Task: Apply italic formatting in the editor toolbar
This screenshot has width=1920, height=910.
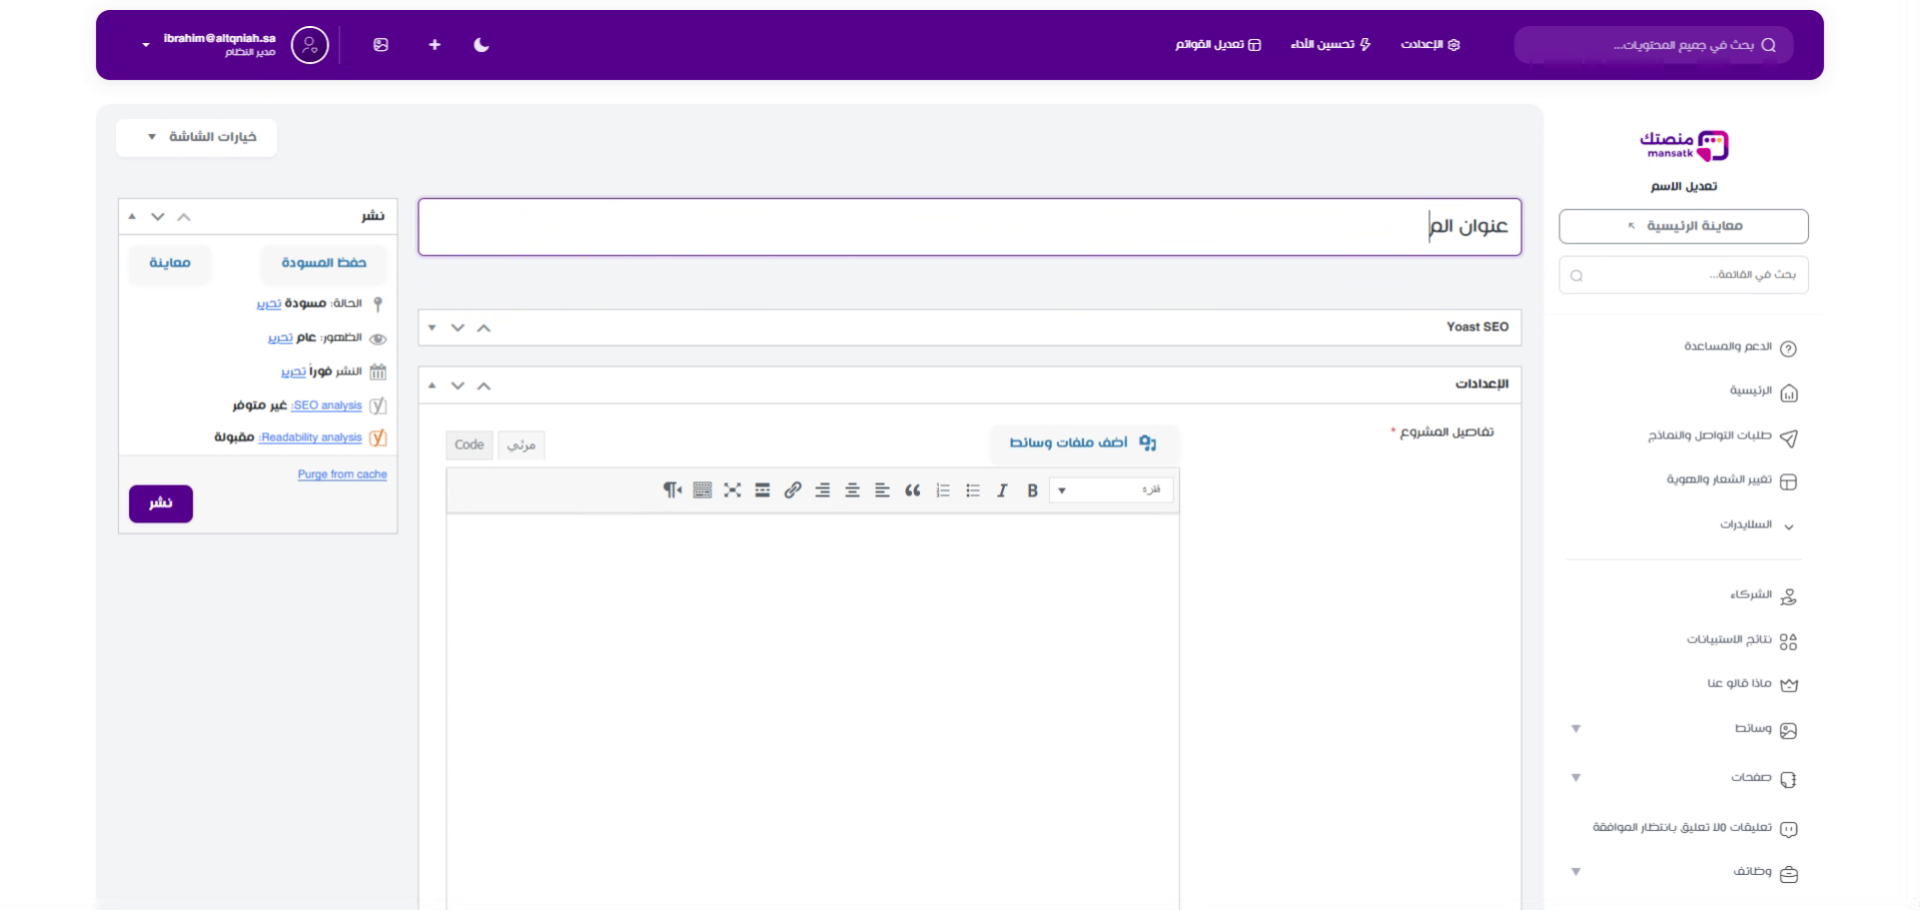Action: coord(1002,490)
